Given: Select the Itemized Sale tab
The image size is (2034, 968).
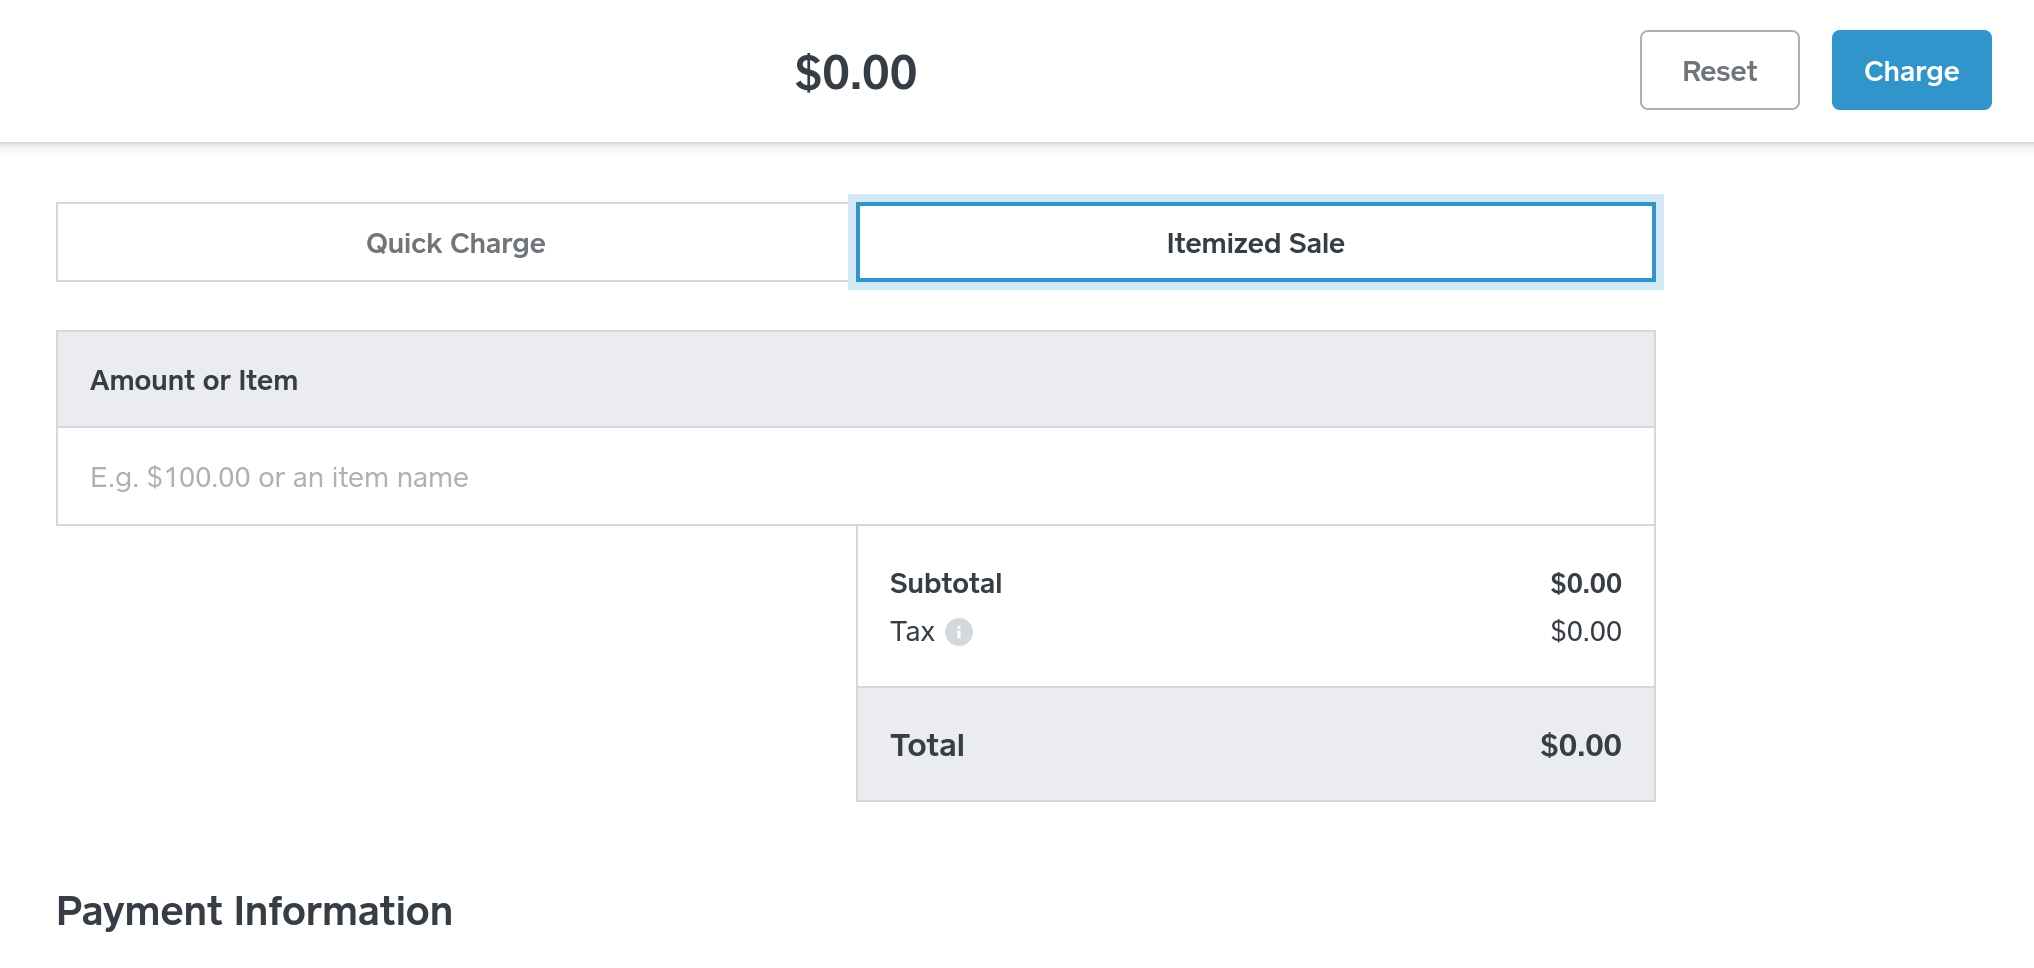Looking at the screenshot, I should 1255,243.
